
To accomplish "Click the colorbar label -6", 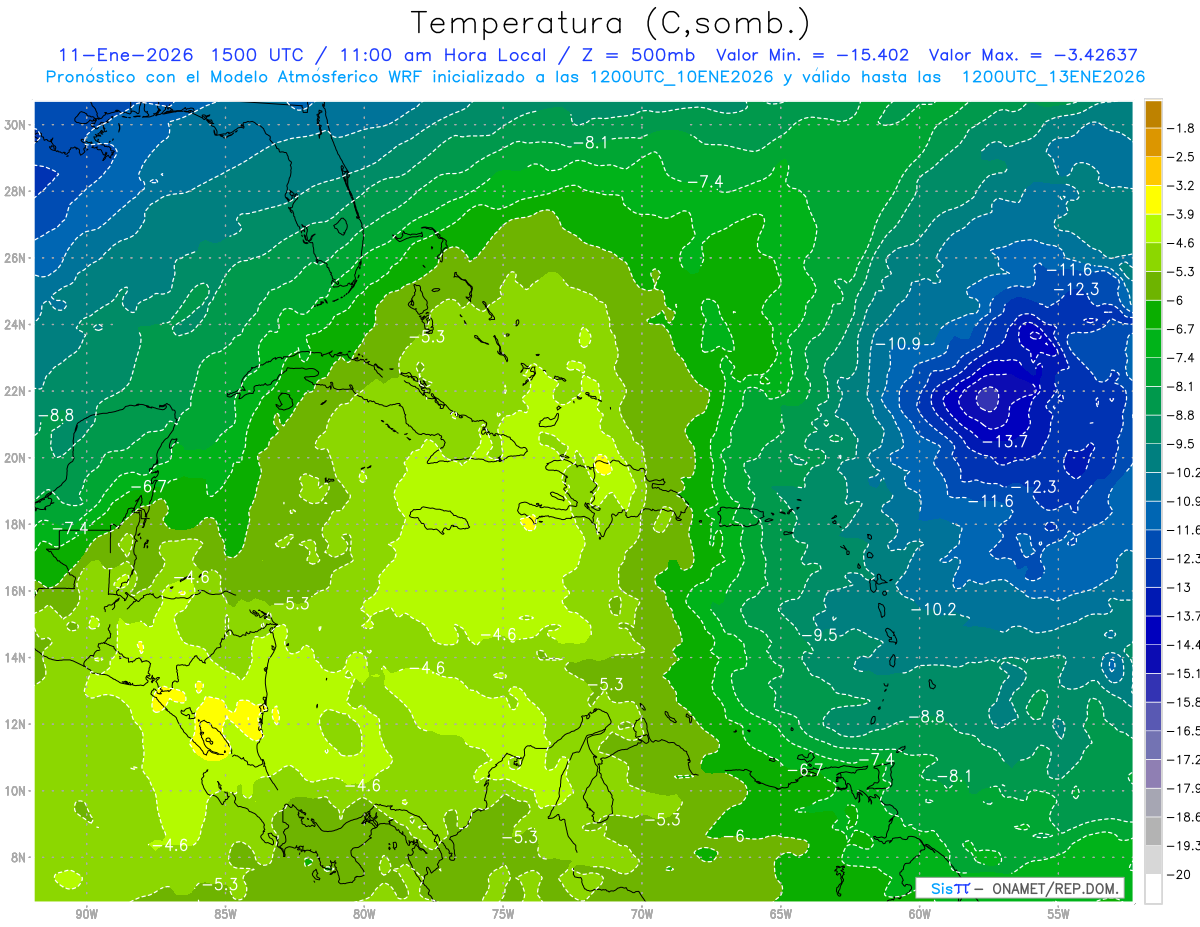I will click(1175, 300).
